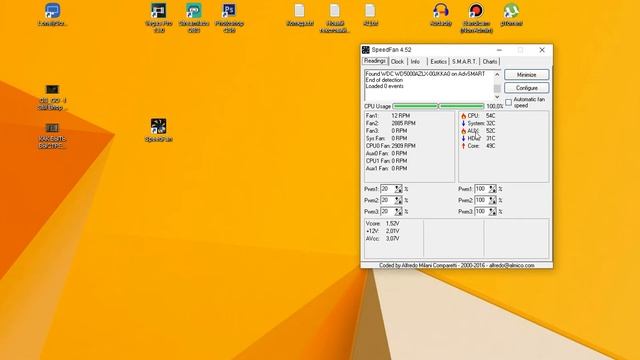This screenshot has width=640, height=360.
Task: Open the Photoshop CS6 desktop shortcut
Action: tap(229, 18)
